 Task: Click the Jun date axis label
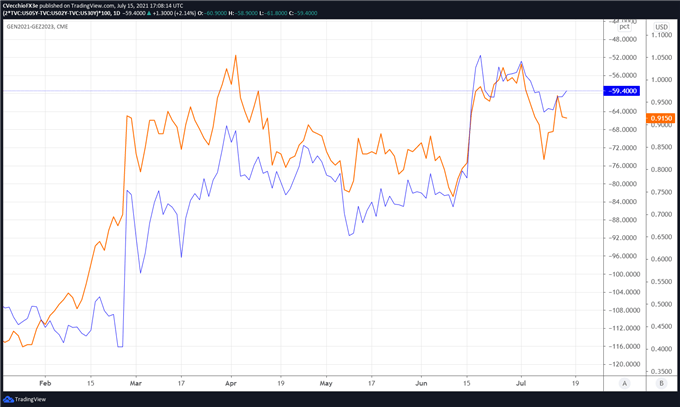point(421,383)
